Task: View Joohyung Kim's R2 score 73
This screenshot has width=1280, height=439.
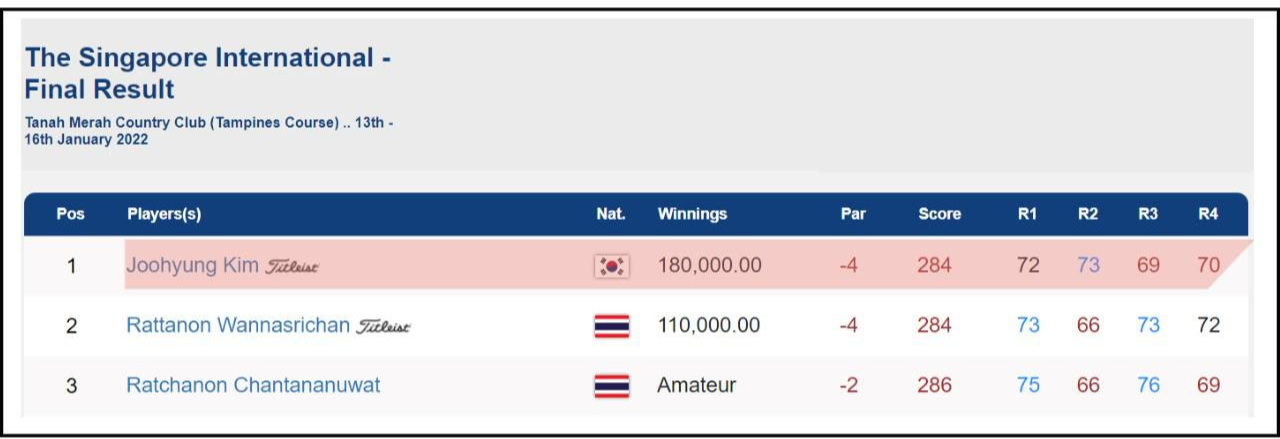Action: click(1088, 266)
